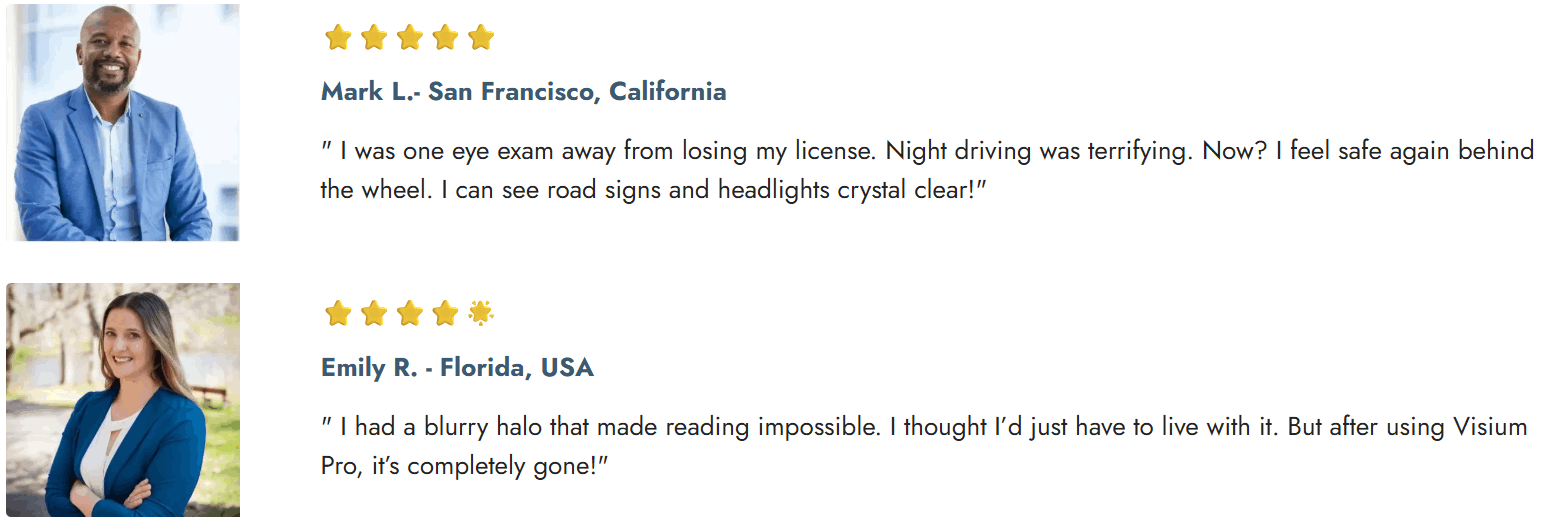This screenshot has width=1564, height=524.
Task: Click the third star in Mark's rating
Action: [x=410, y=38]
